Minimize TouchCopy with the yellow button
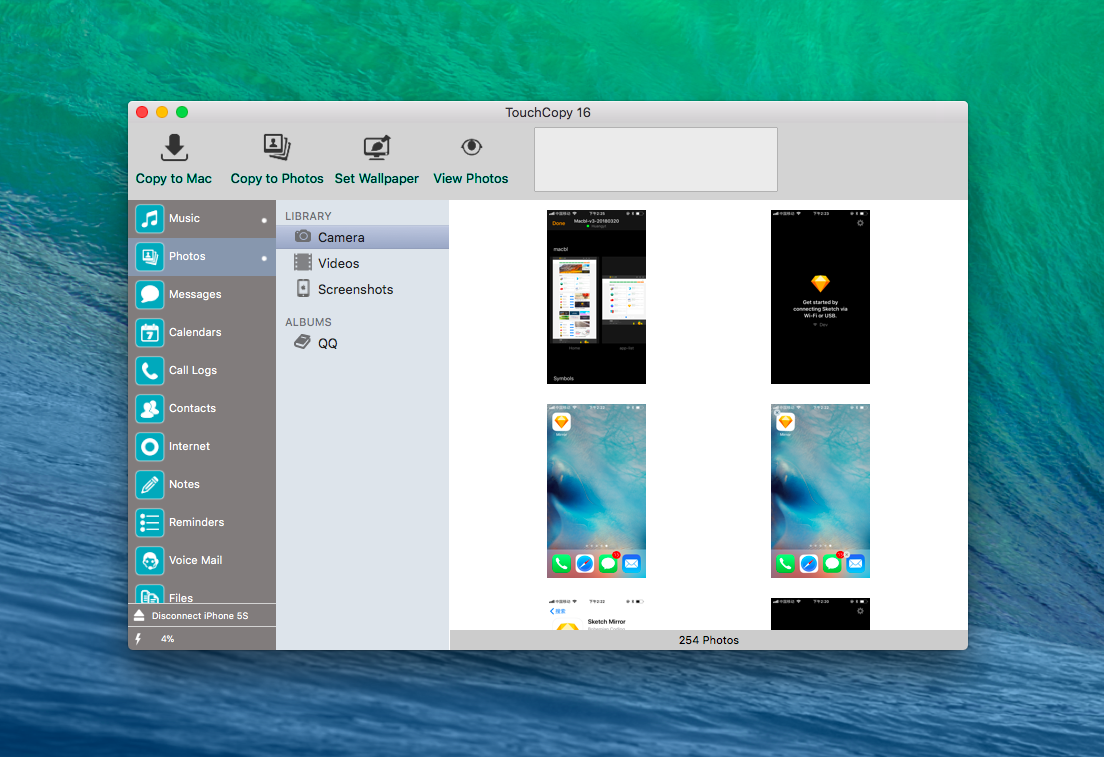This screenshot has height=757, width=1104. 162,112
